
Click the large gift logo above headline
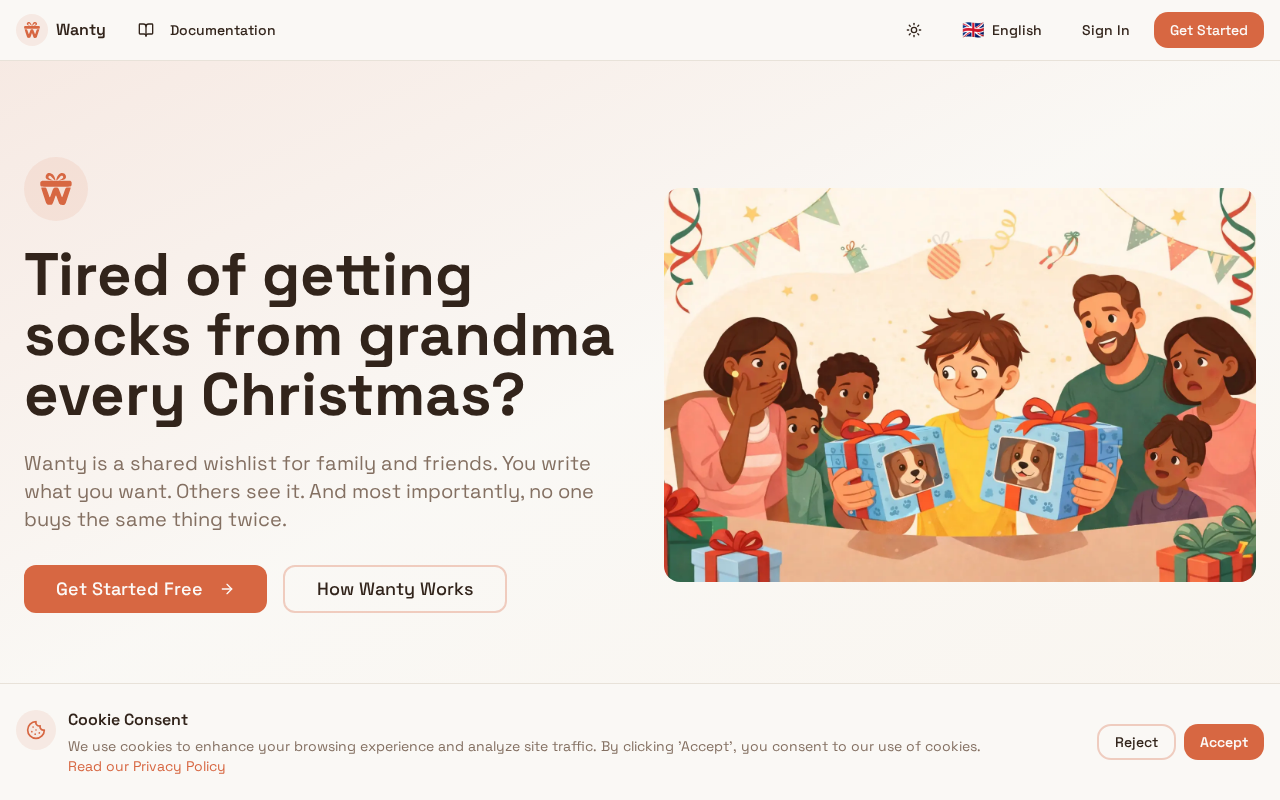point(56,189)
